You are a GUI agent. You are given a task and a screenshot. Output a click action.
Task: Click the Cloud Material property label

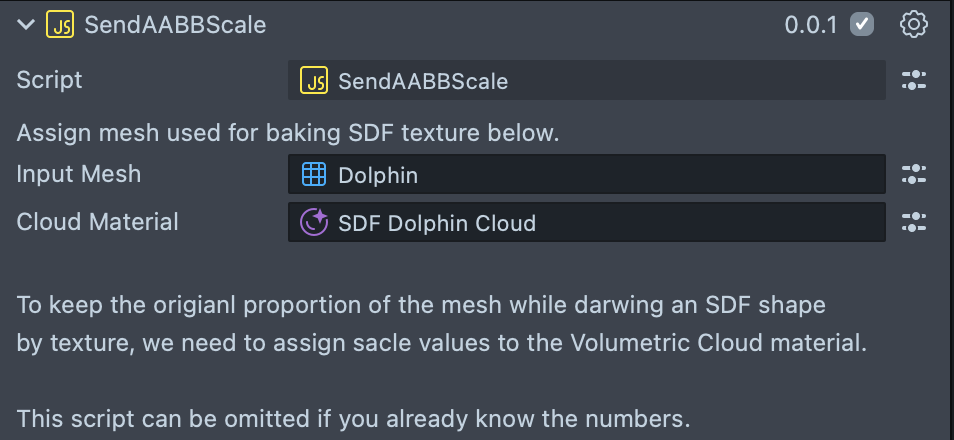pyautogui.click(x=98, y=222)
